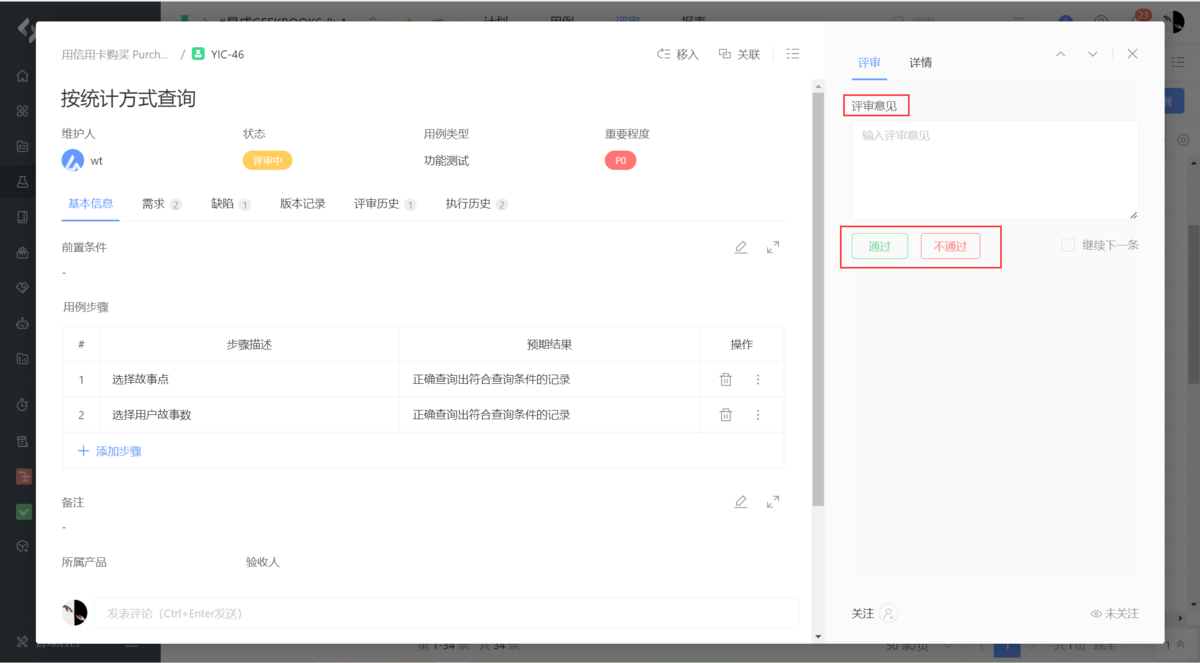Click the 输入评审意见 text area
Image resolution: width=1200 pixels, height=663 pixels.
coord(995,170)
